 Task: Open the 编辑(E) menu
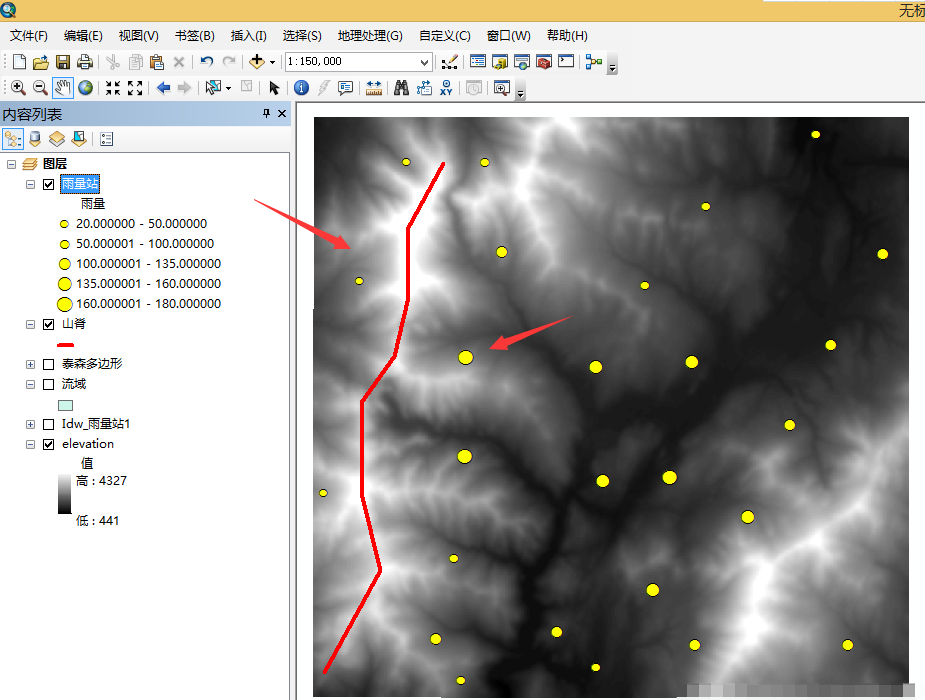pos(83,36)
